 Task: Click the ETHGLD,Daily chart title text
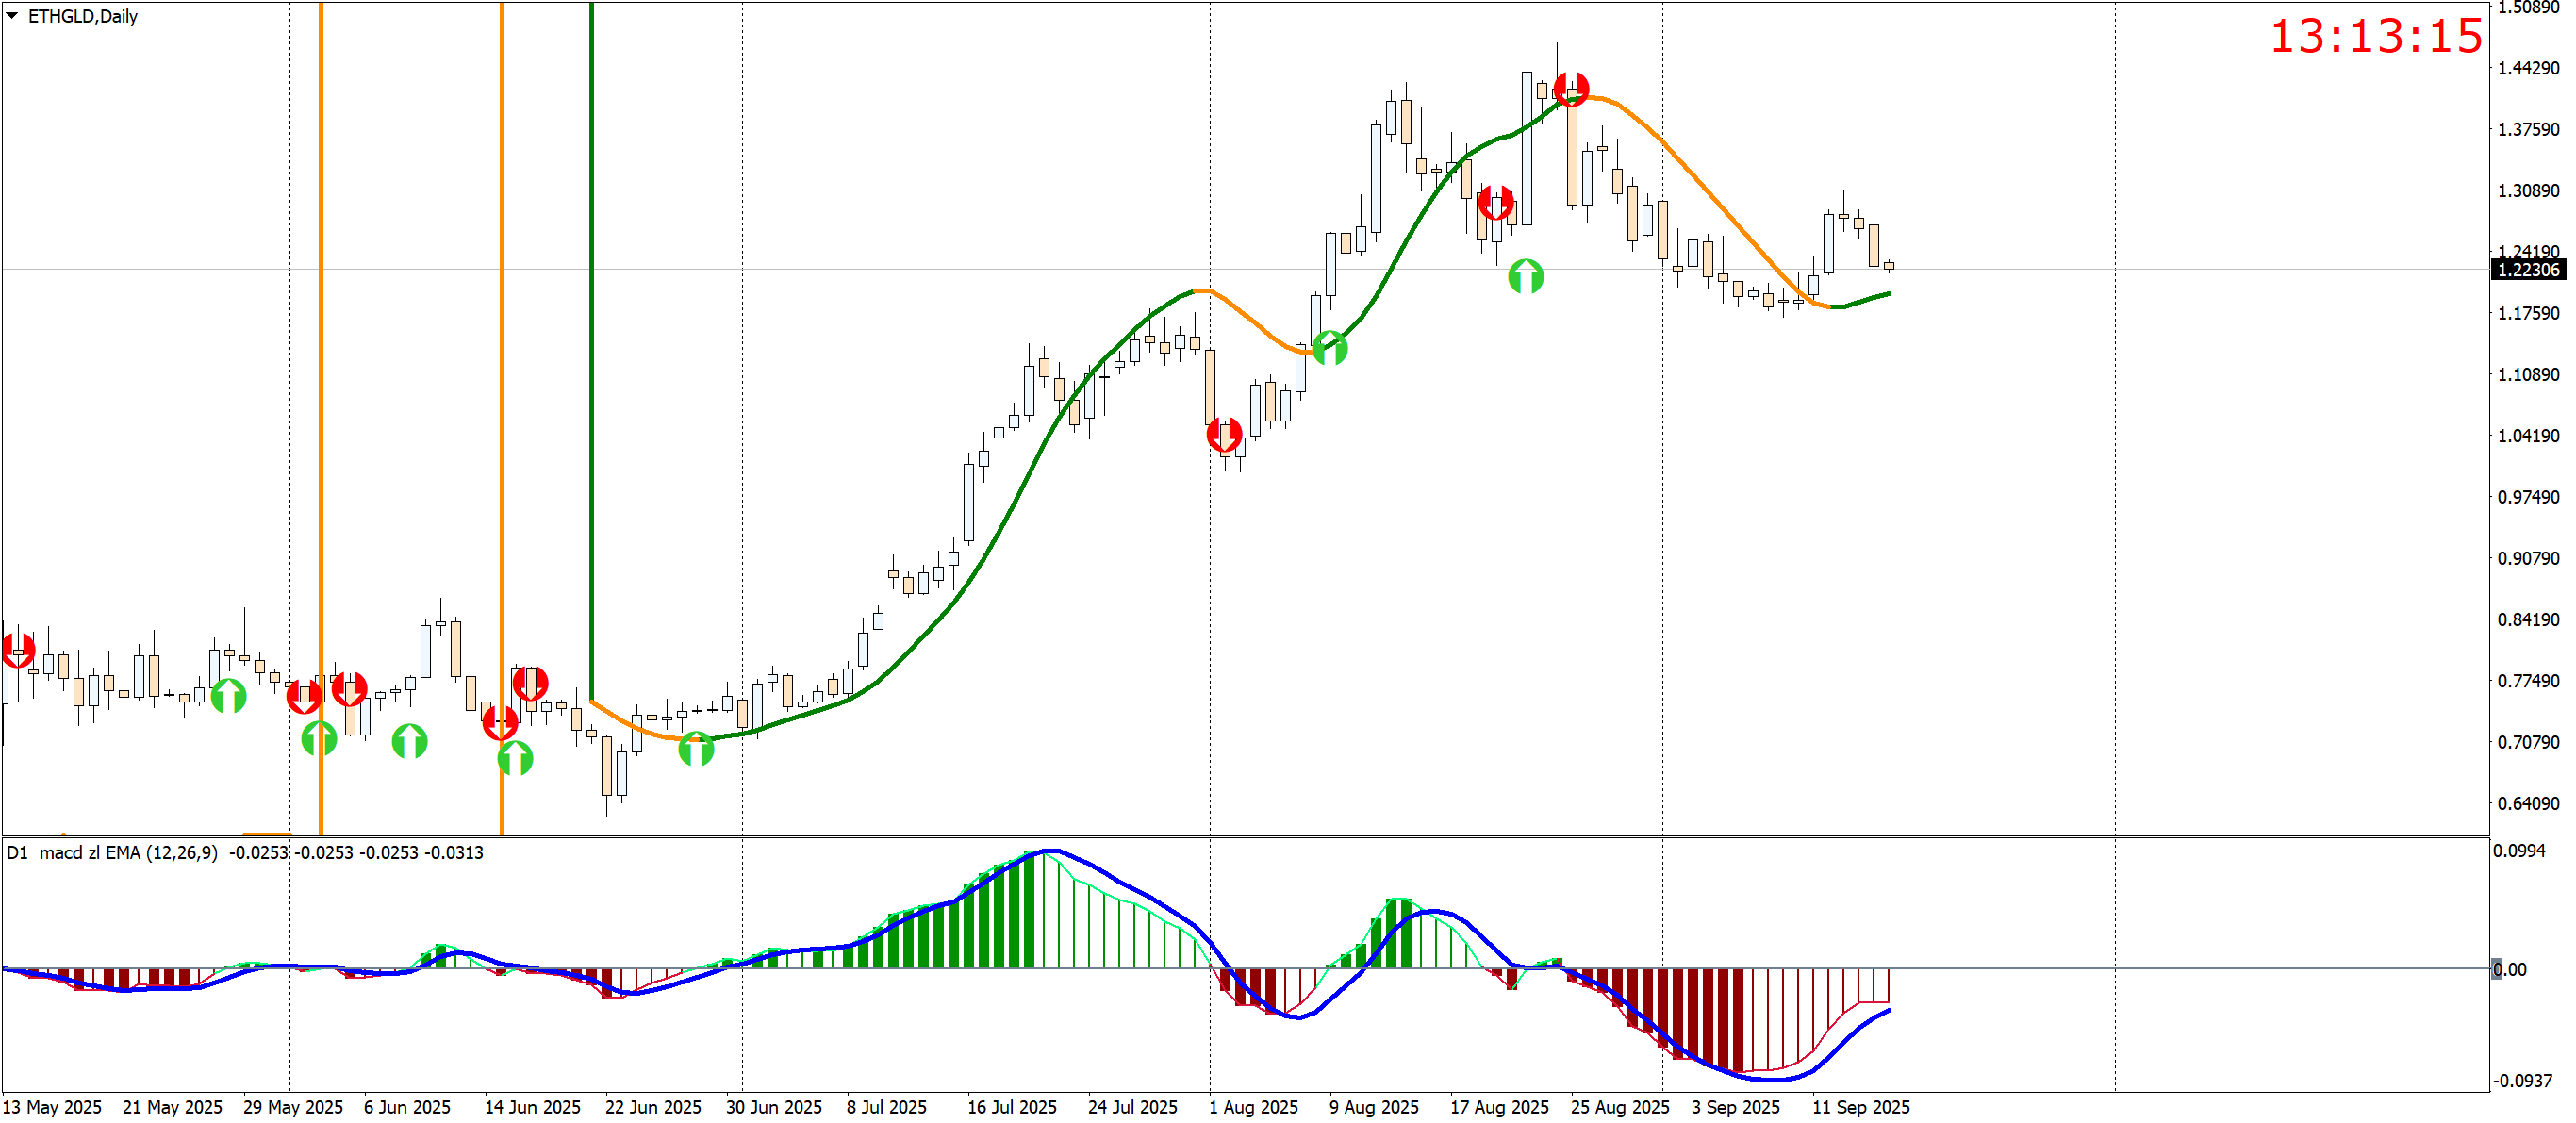click(x=83, y=16)
